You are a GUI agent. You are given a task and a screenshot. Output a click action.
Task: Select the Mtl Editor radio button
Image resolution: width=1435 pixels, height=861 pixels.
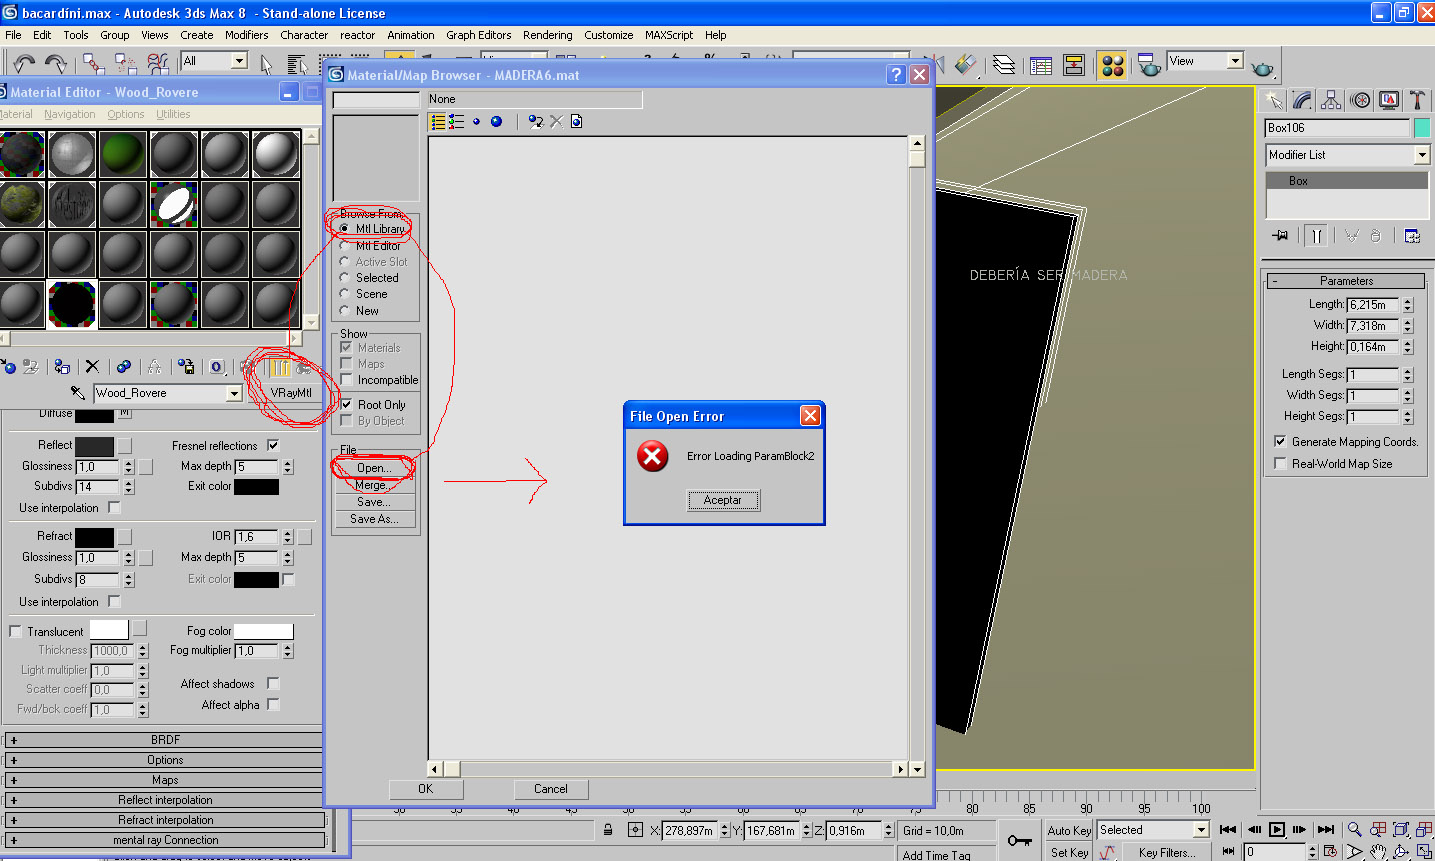(344, 245)
